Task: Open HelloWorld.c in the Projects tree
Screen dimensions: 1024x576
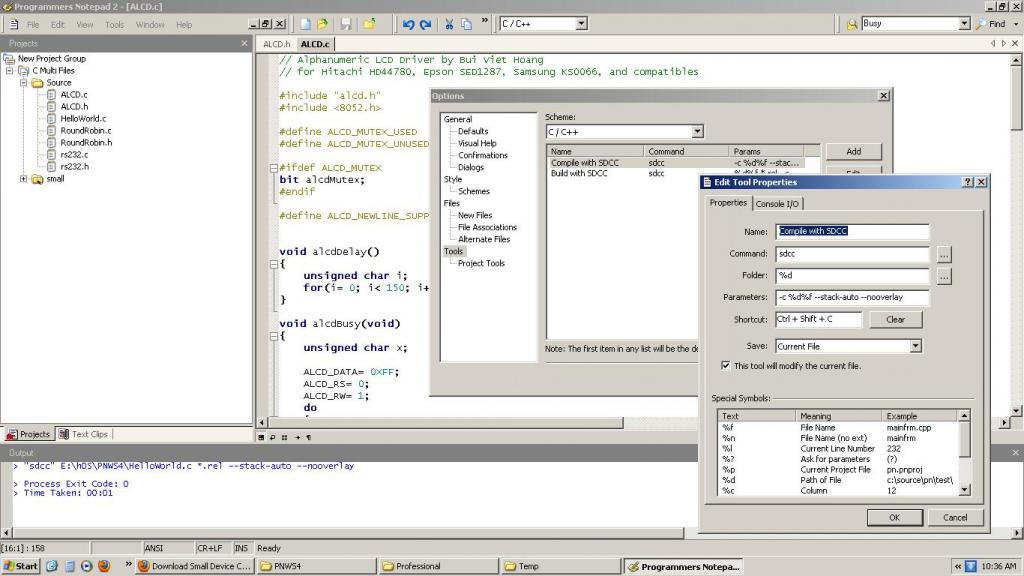Action: pyautogui.click(x=83, y=118)
